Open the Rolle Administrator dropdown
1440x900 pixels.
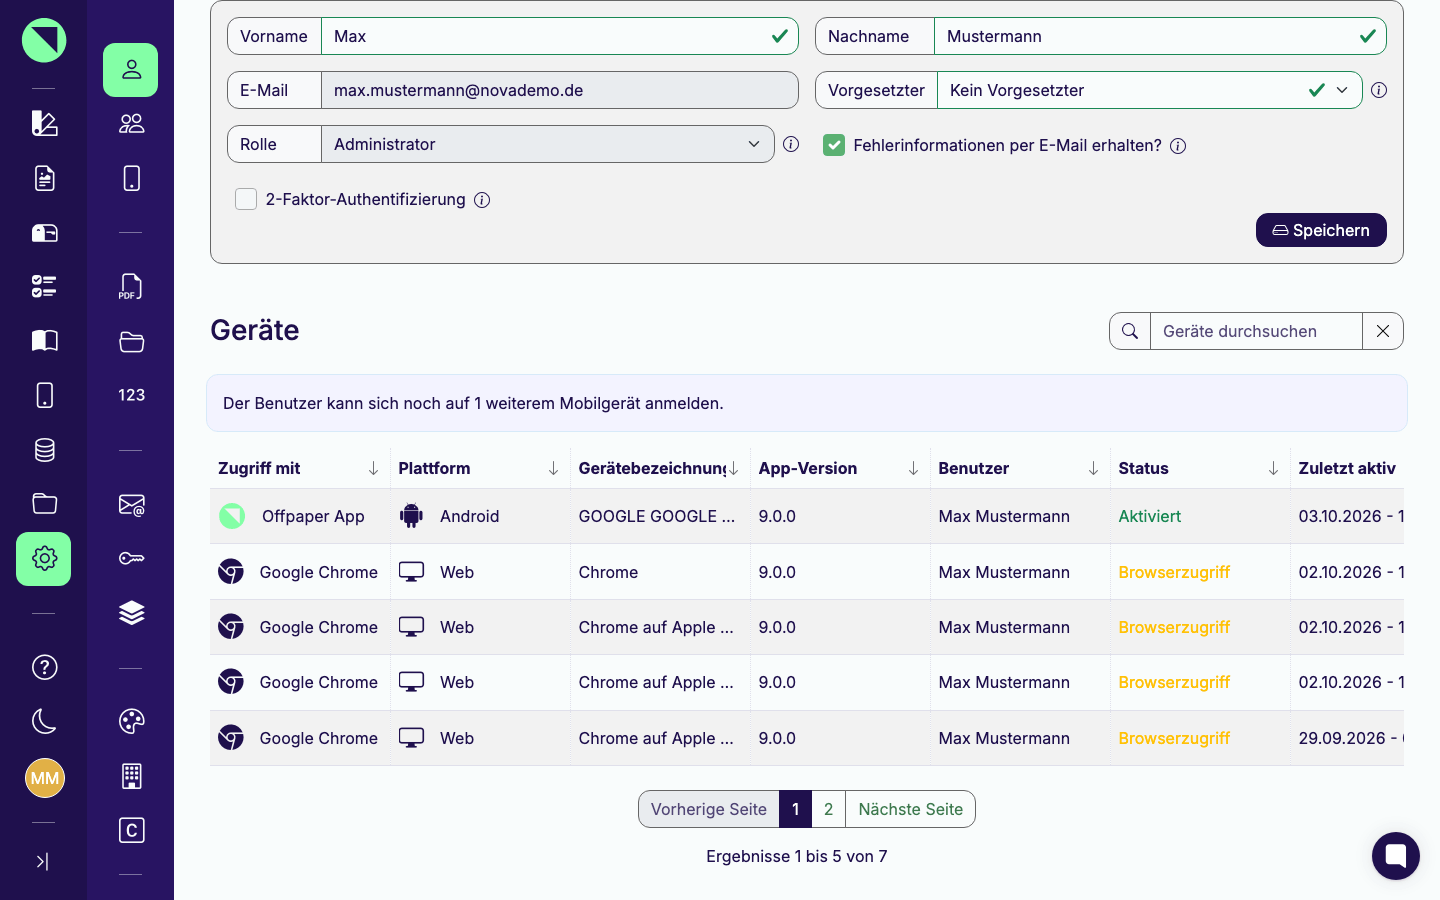[548, 144]
